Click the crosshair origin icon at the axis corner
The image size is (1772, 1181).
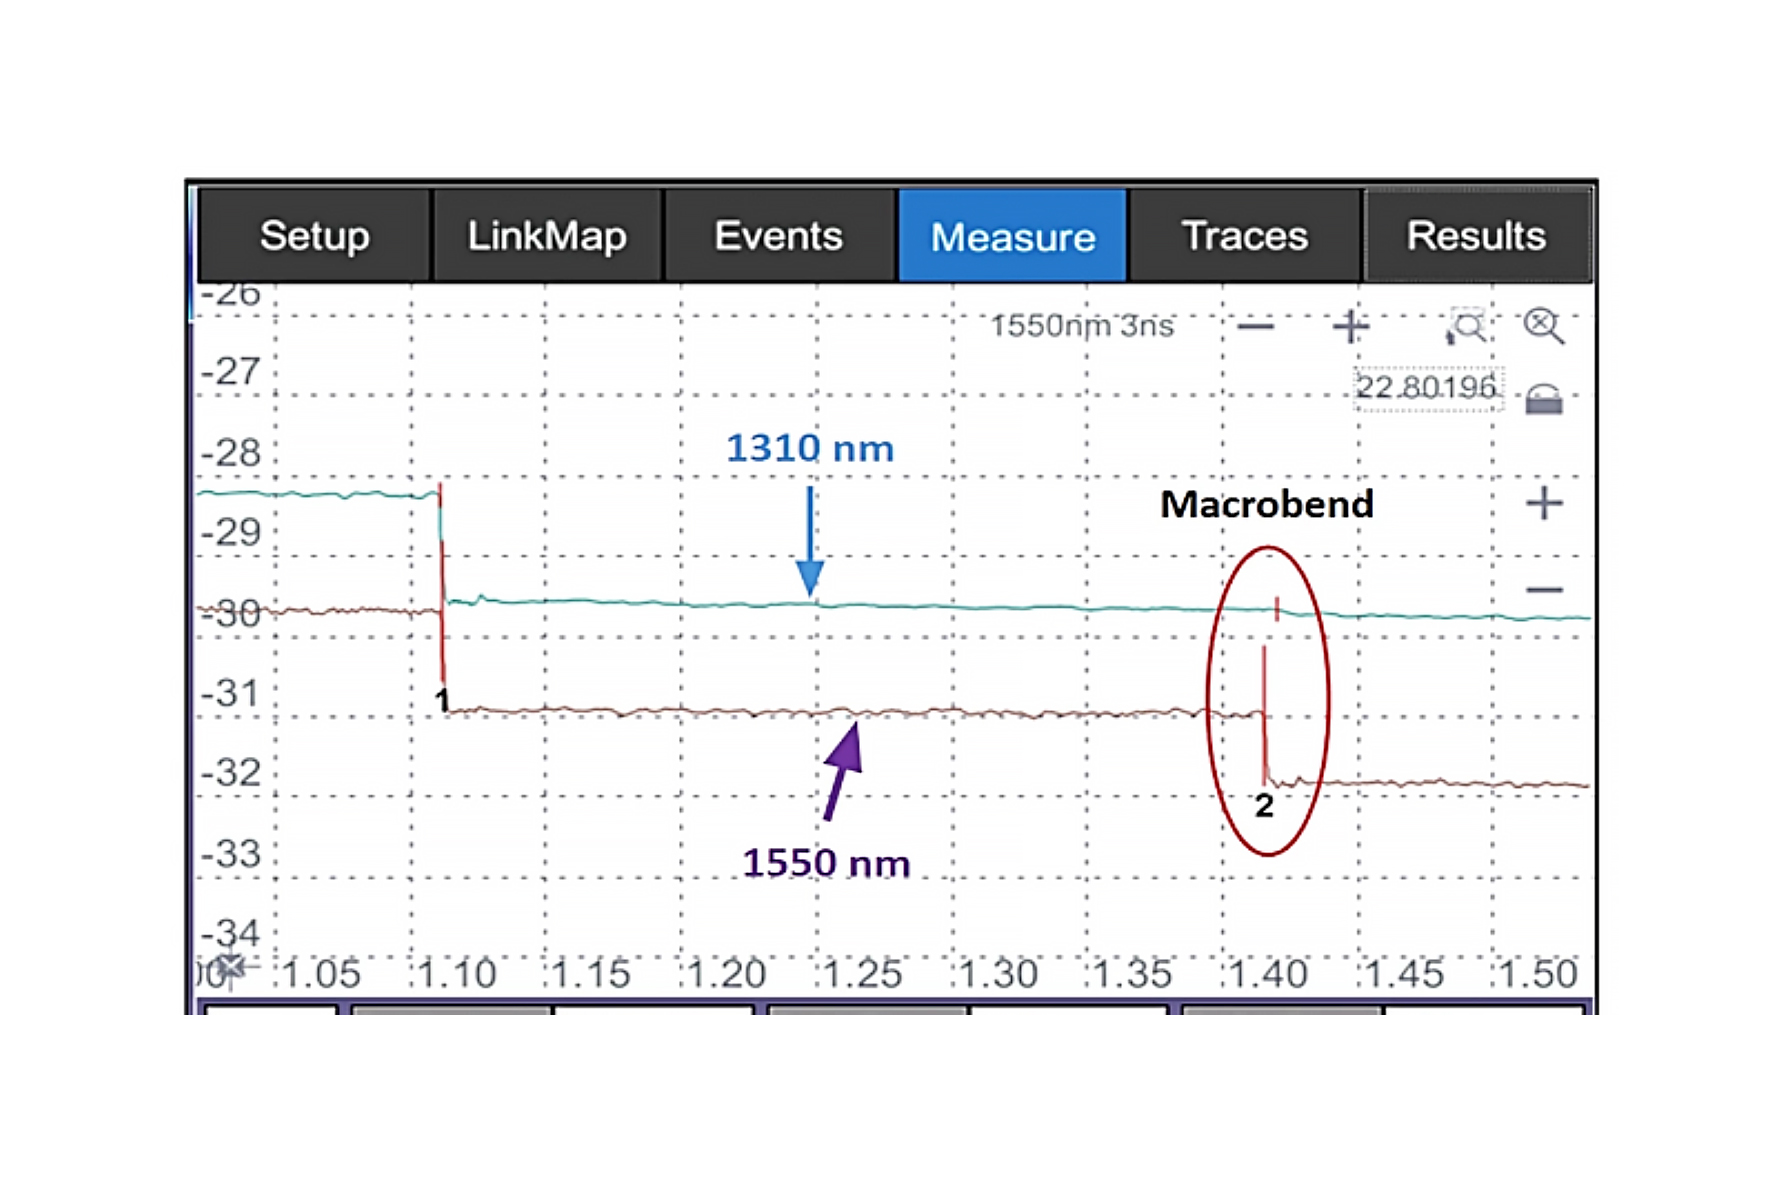pyautogui.click(x=230, y=967)
